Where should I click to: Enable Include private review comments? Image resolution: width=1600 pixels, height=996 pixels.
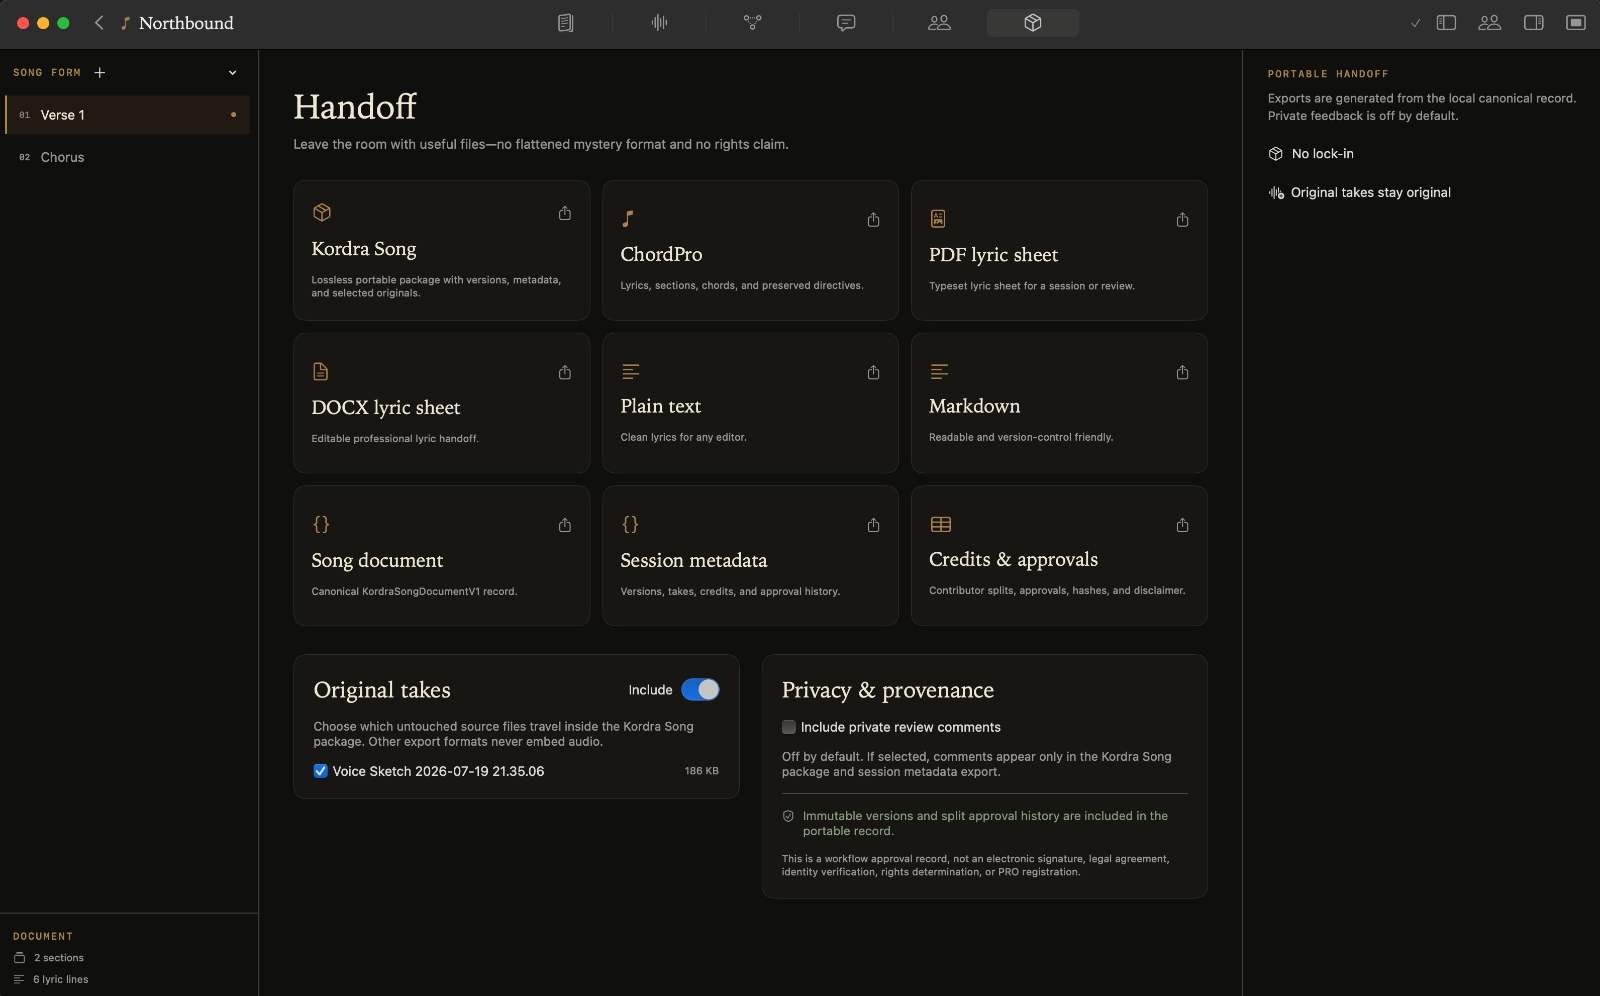tap(789, 727)
